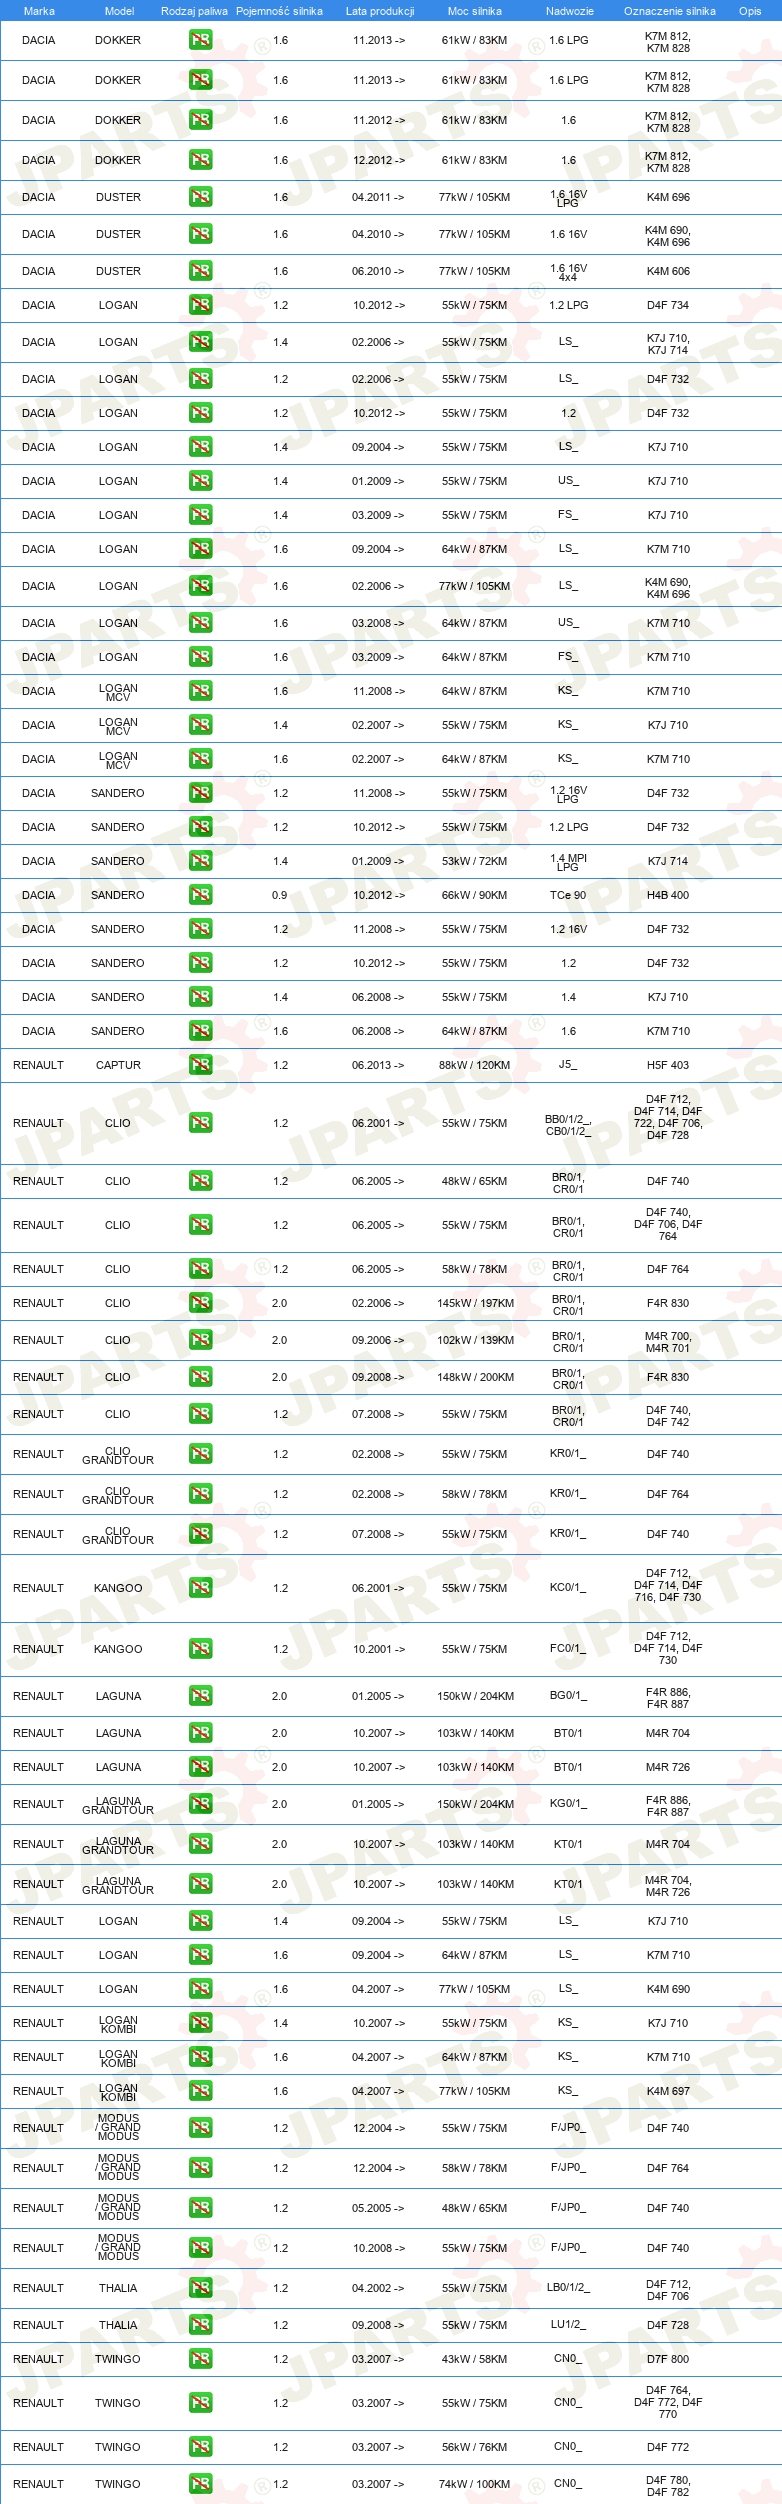Click fuel icon in Logan MCV 11.2008 row

tap(200, 691)
